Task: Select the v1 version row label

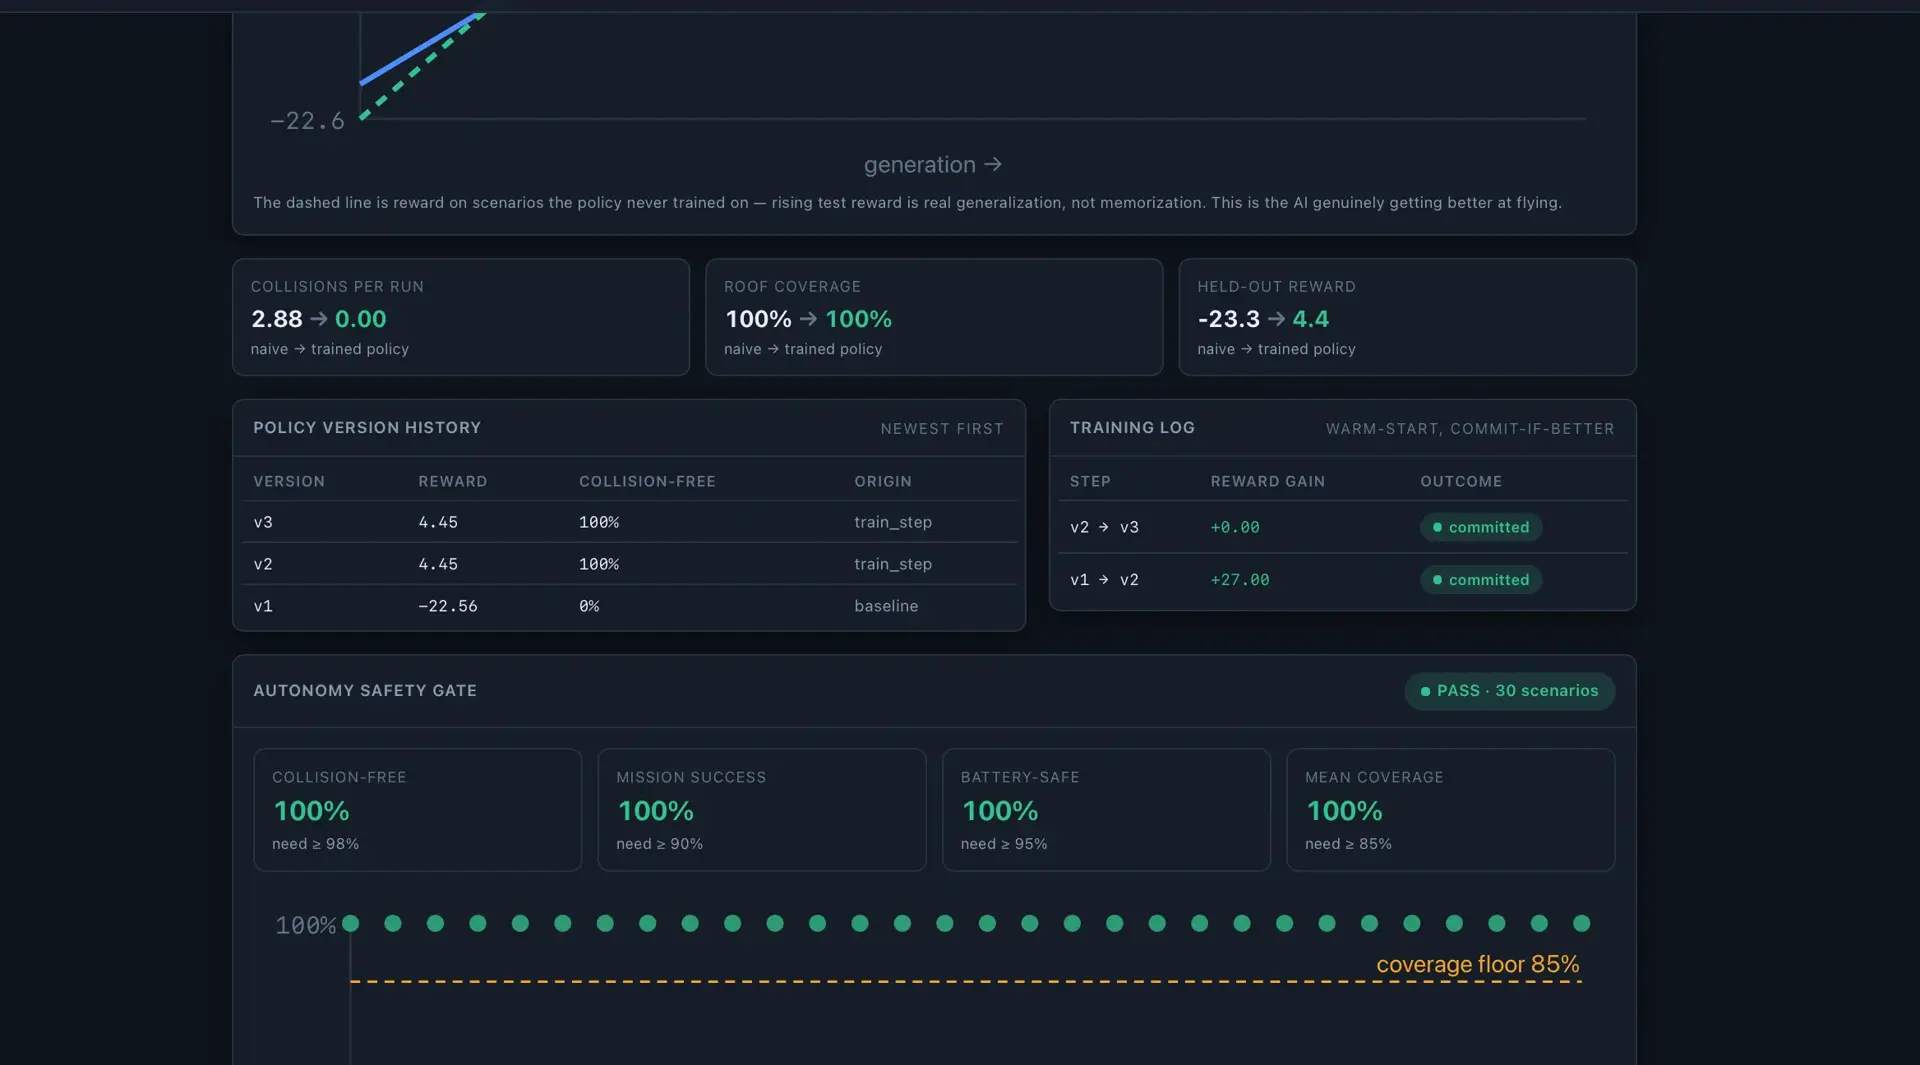Action: tap(263, 606)
